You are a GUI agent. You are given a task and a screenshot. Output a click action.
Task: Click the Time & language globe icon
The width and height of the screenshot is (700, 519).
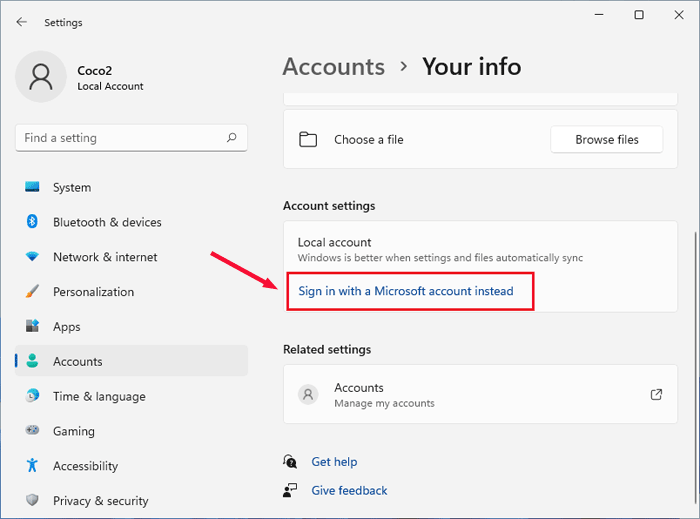(32, 395)
